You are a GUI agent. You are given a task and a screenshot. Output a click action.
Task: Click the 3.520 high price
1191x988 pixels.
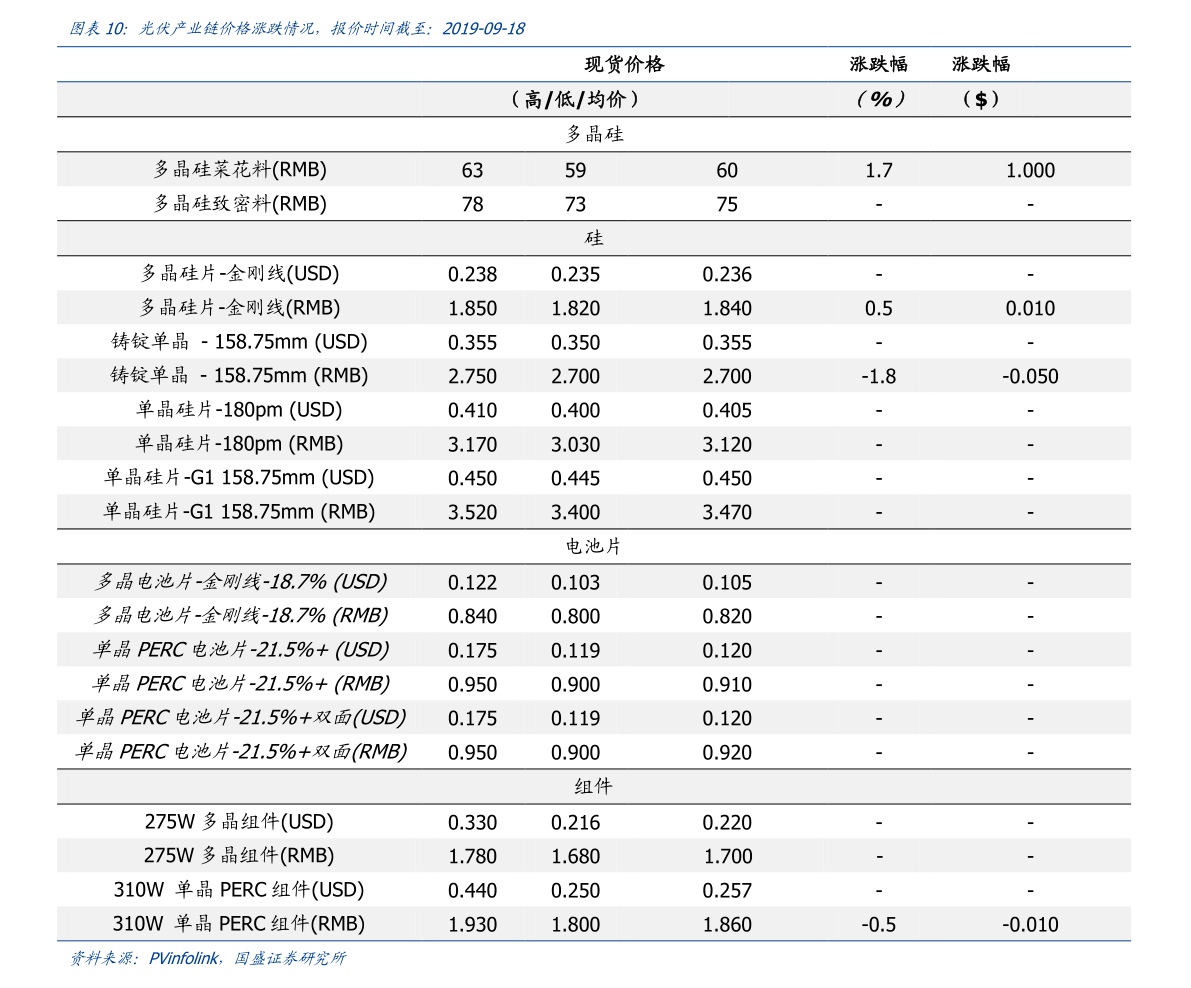(472, 513)
